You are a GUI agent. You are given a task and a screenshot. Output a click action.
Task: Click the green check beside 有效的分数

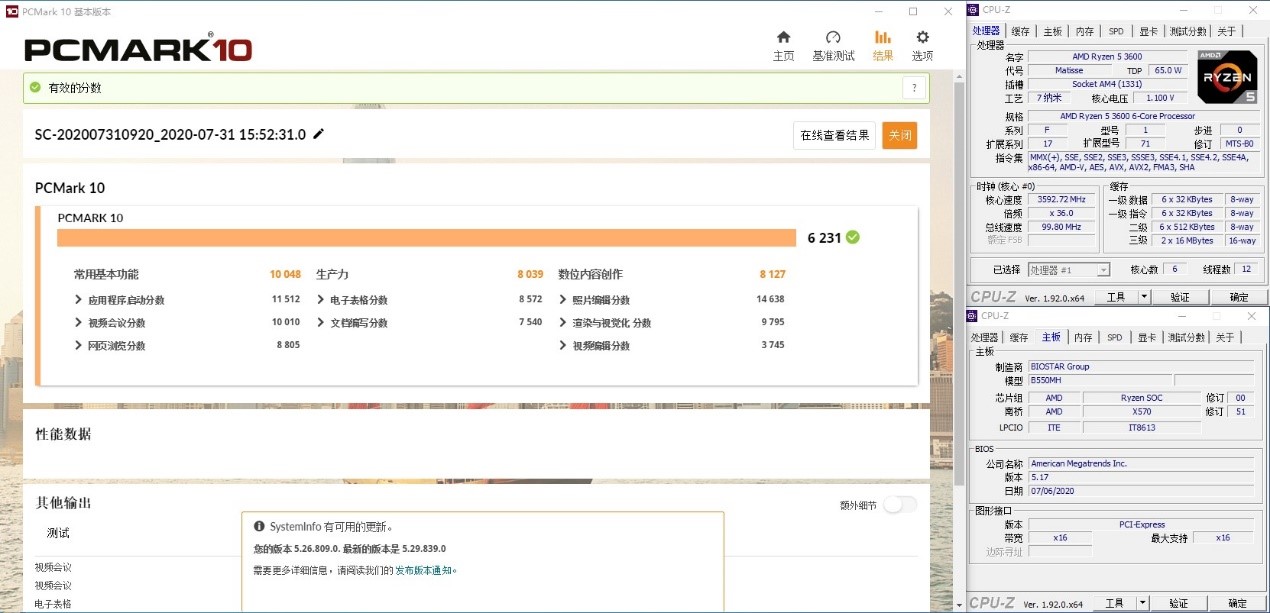pos(35,88)
